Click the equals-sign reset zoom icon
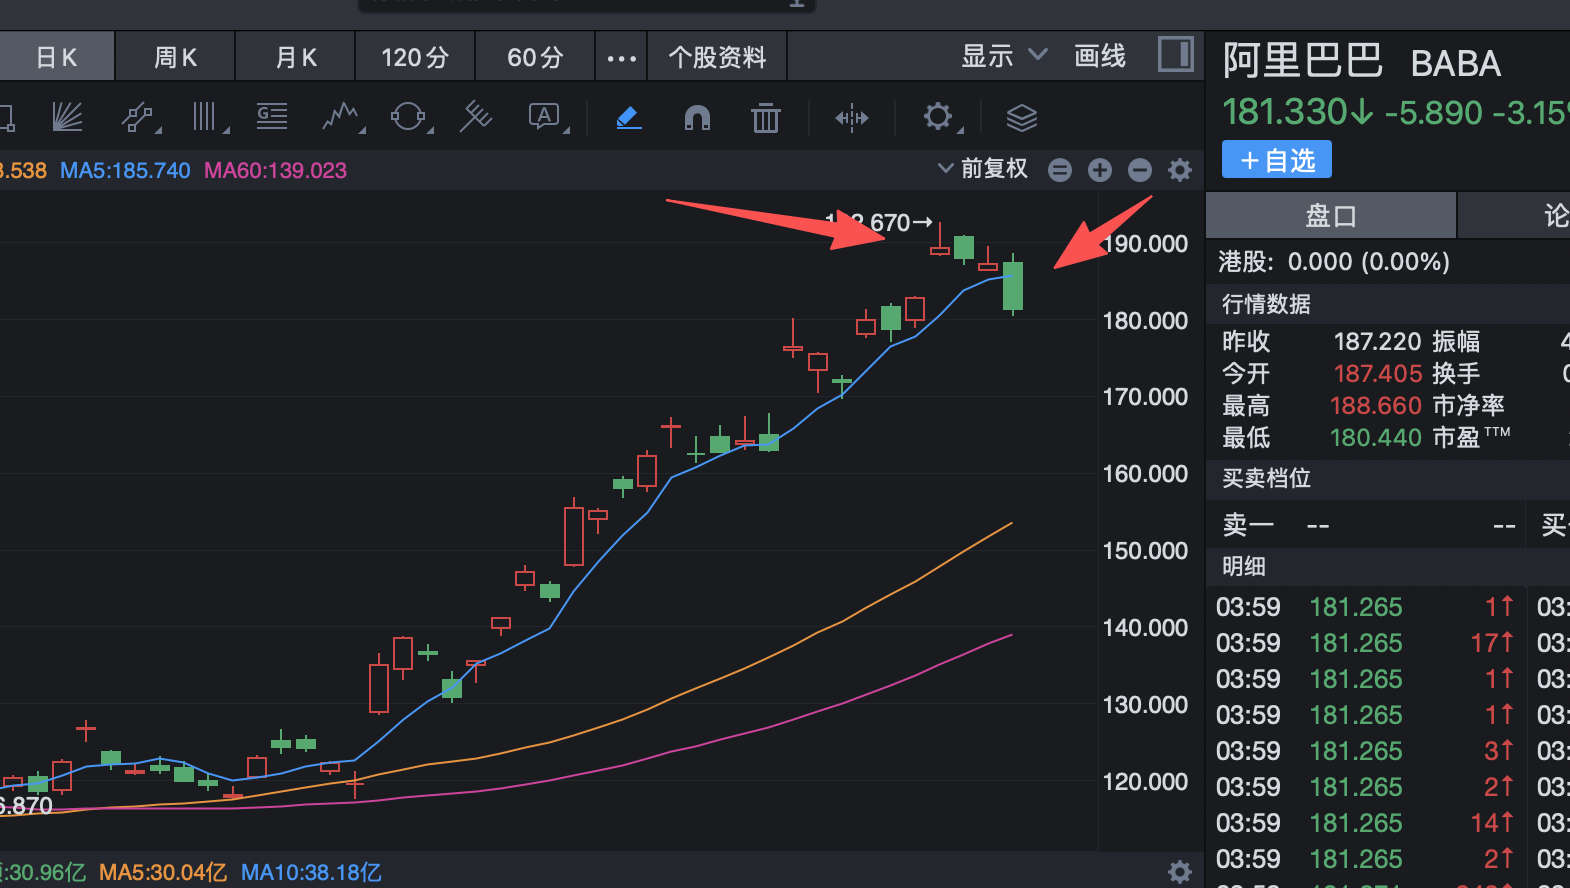Screen dimensions: 1570x888 pyautogui.click(x=1060, y=170)
